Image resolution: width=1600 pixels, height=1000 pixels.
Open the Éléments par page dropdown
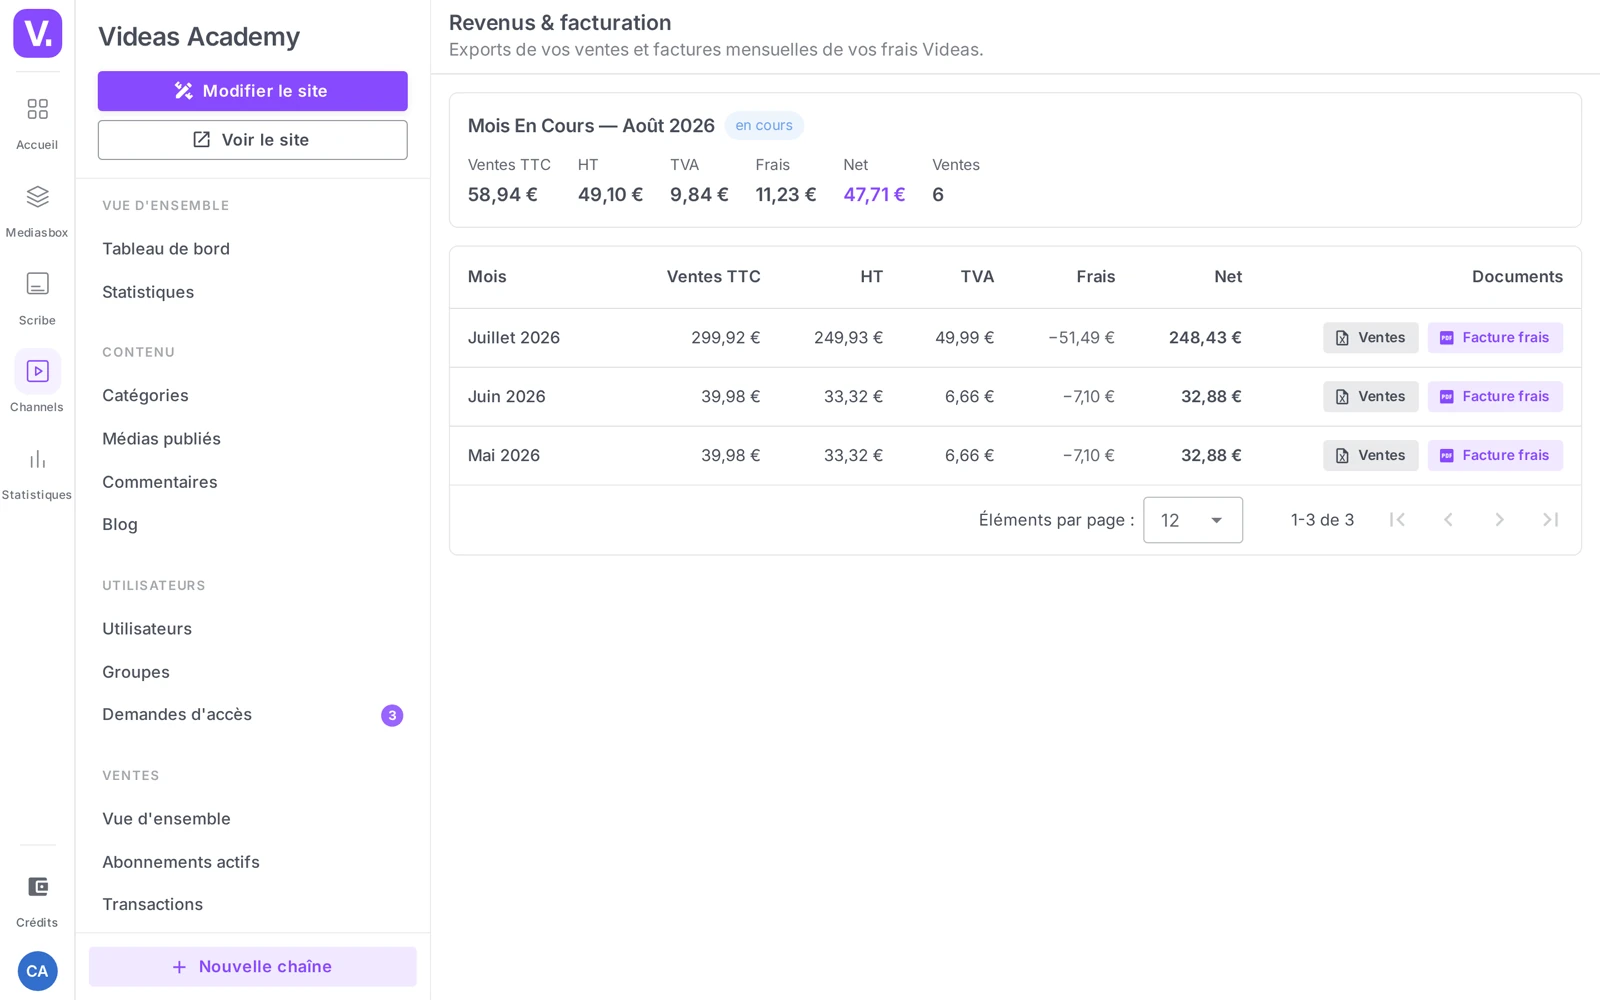click(1193, 520)
